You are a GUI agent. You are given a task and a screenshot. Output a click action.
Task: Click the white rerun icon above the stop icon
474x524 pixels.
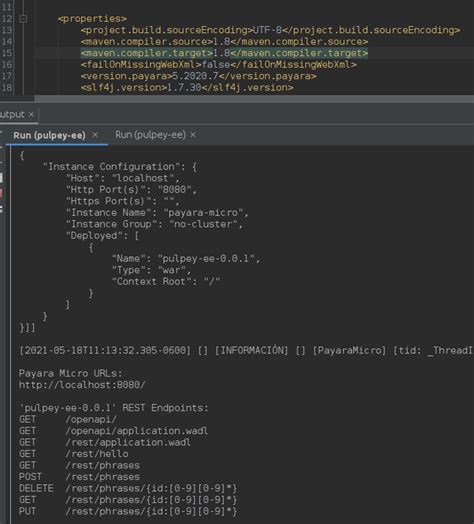(x=1, y=178)
